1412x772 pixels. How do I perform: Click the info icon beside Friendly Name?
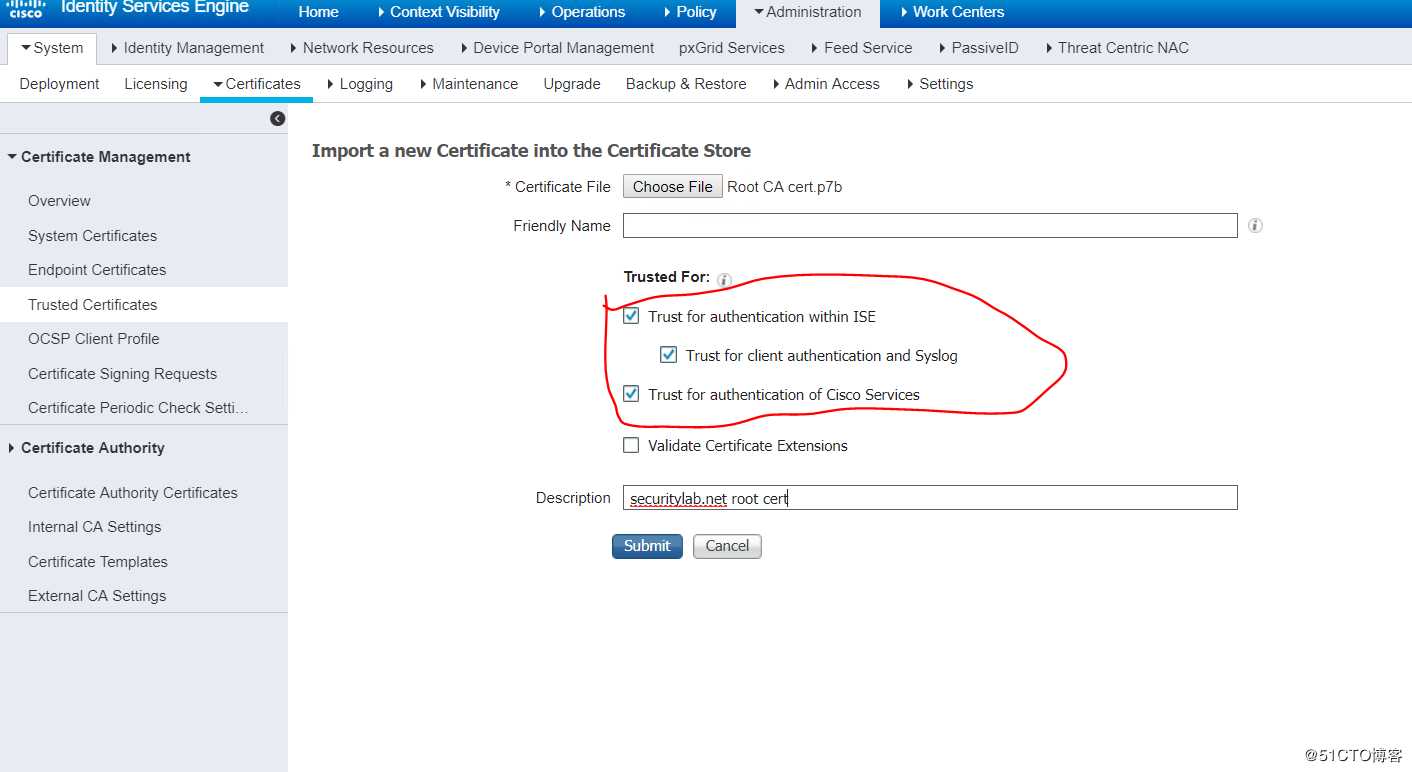click(1255, 226)
